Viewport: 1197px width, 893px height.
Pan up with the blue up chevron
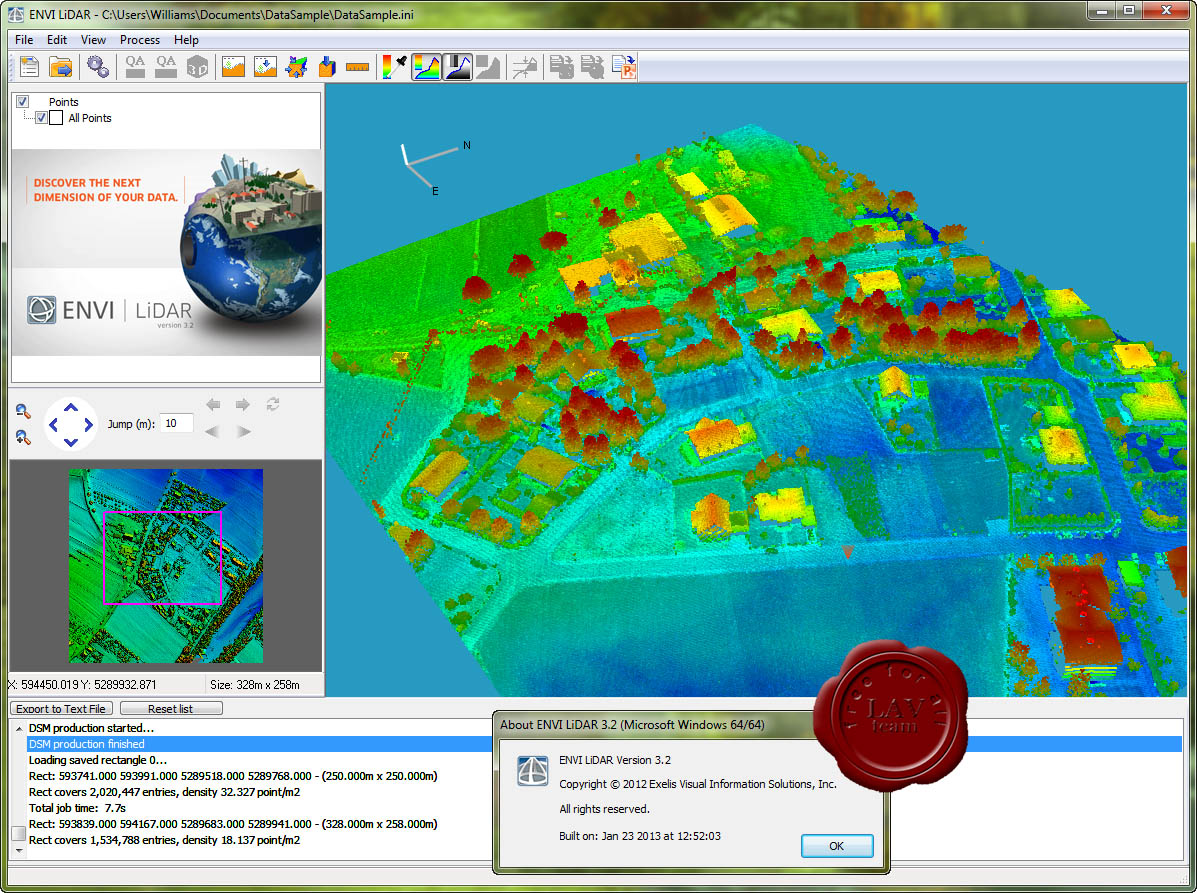pos(70,408)
